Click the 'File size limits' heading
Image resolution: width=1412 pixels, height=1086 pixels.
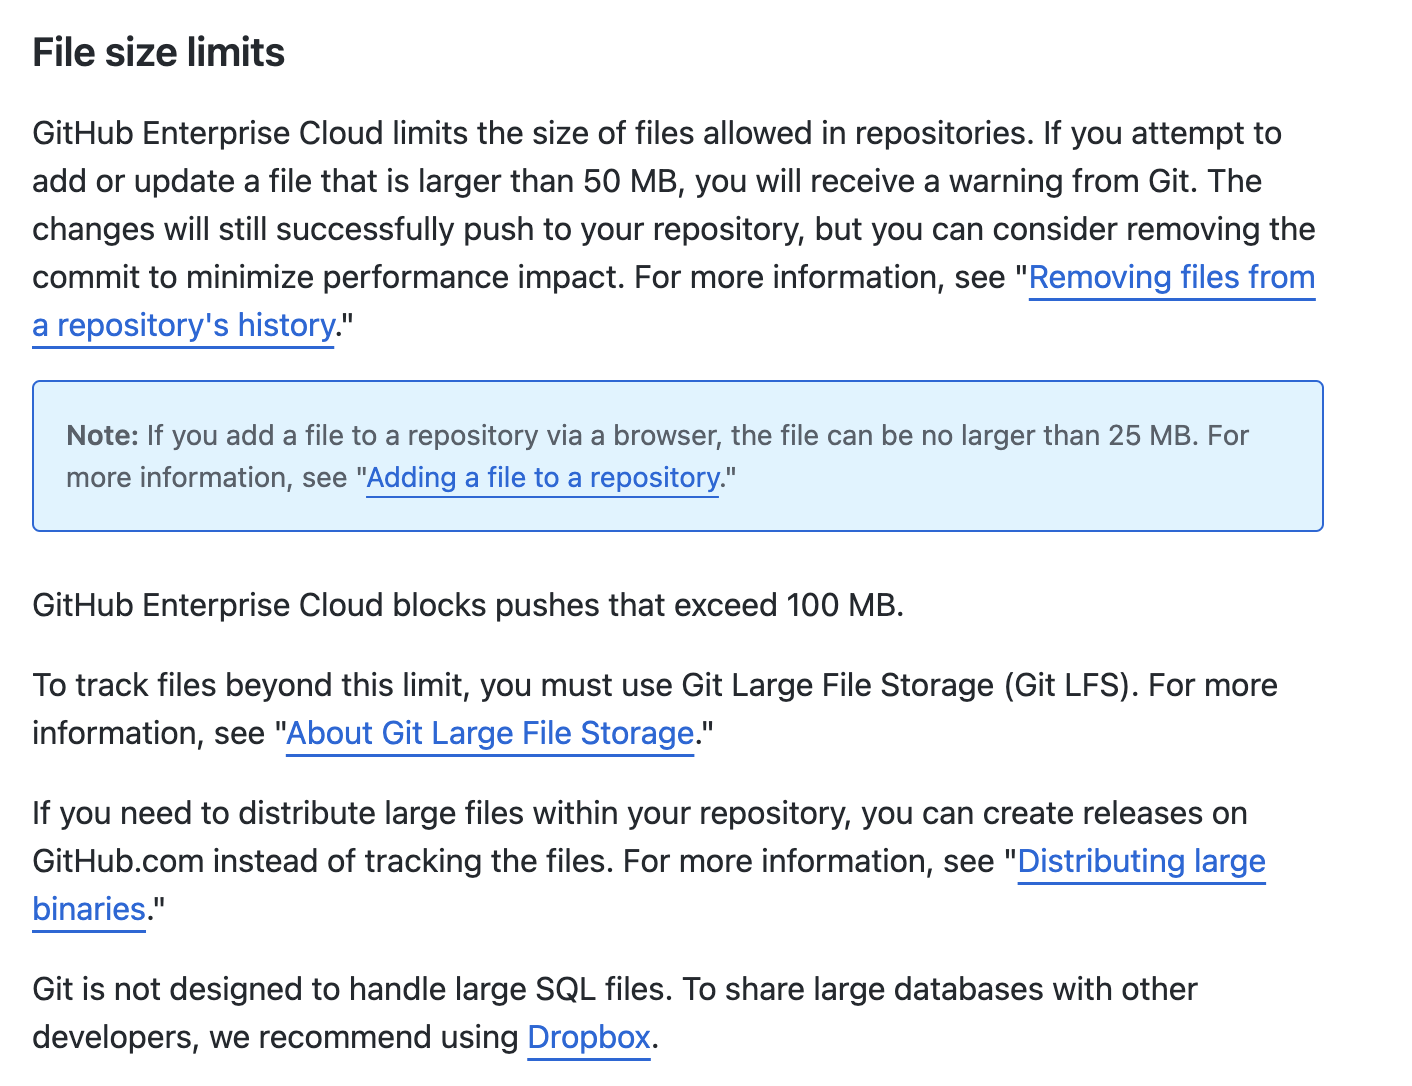coord(159,52)
